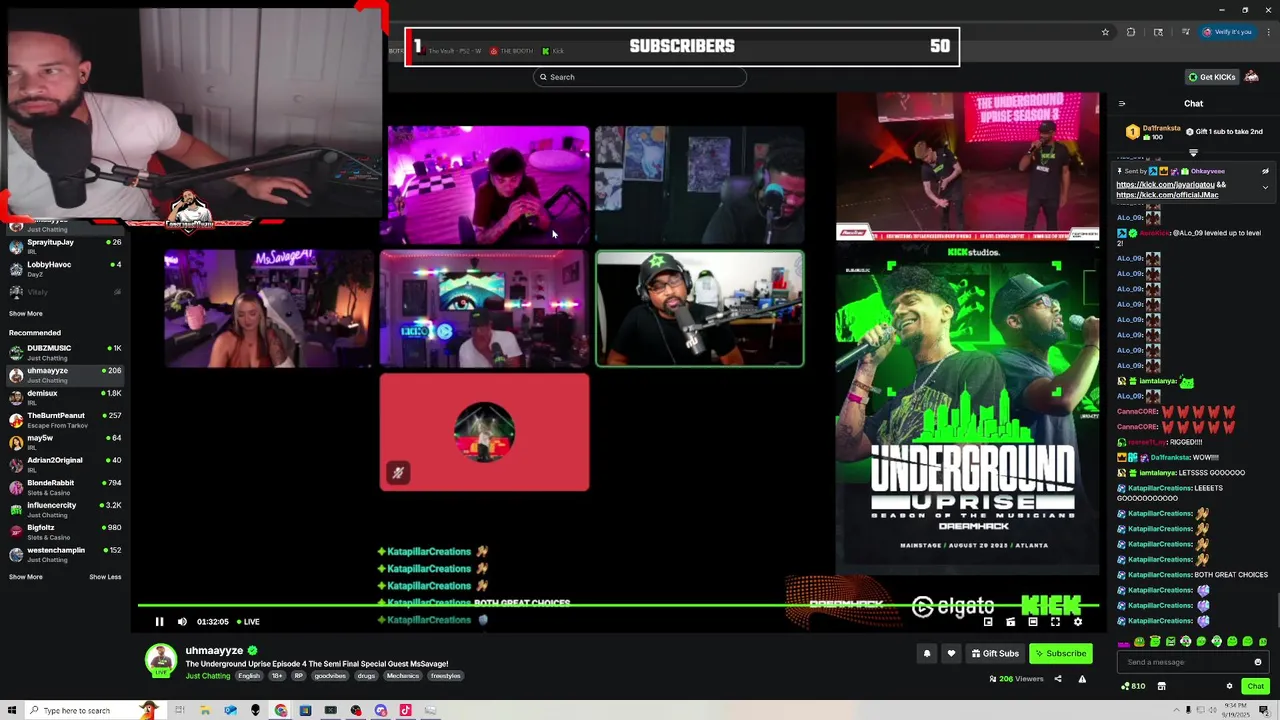1280x720 pixels.
Task: Open LobbyHavoc channel in sidebar
Action: [65, 269]
